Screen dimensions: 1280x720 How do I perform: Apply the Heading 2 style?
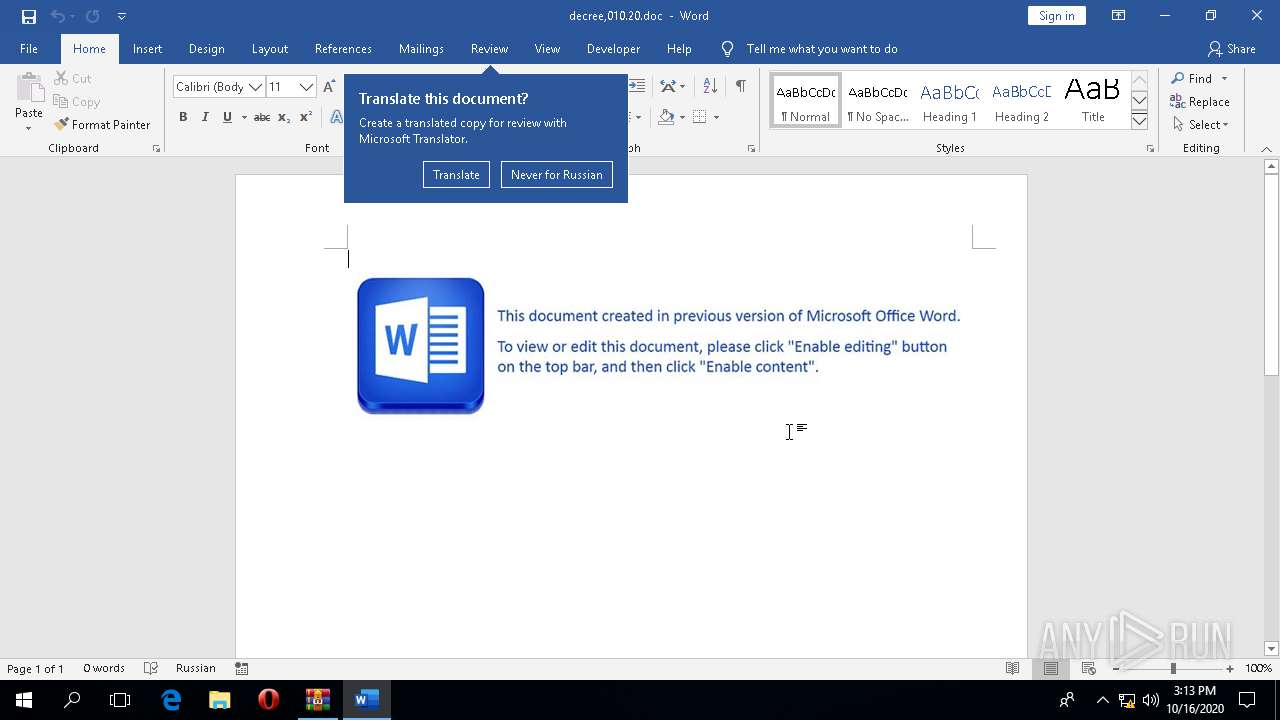[x=1022, y=101]
